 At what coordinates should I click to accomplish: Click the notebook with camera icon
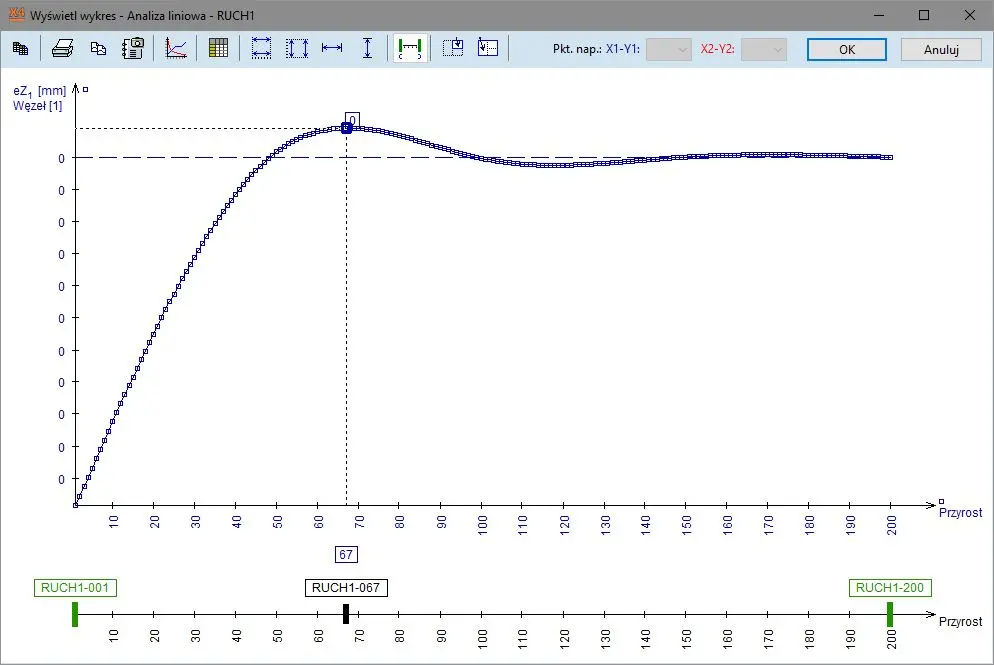[132, 49]
